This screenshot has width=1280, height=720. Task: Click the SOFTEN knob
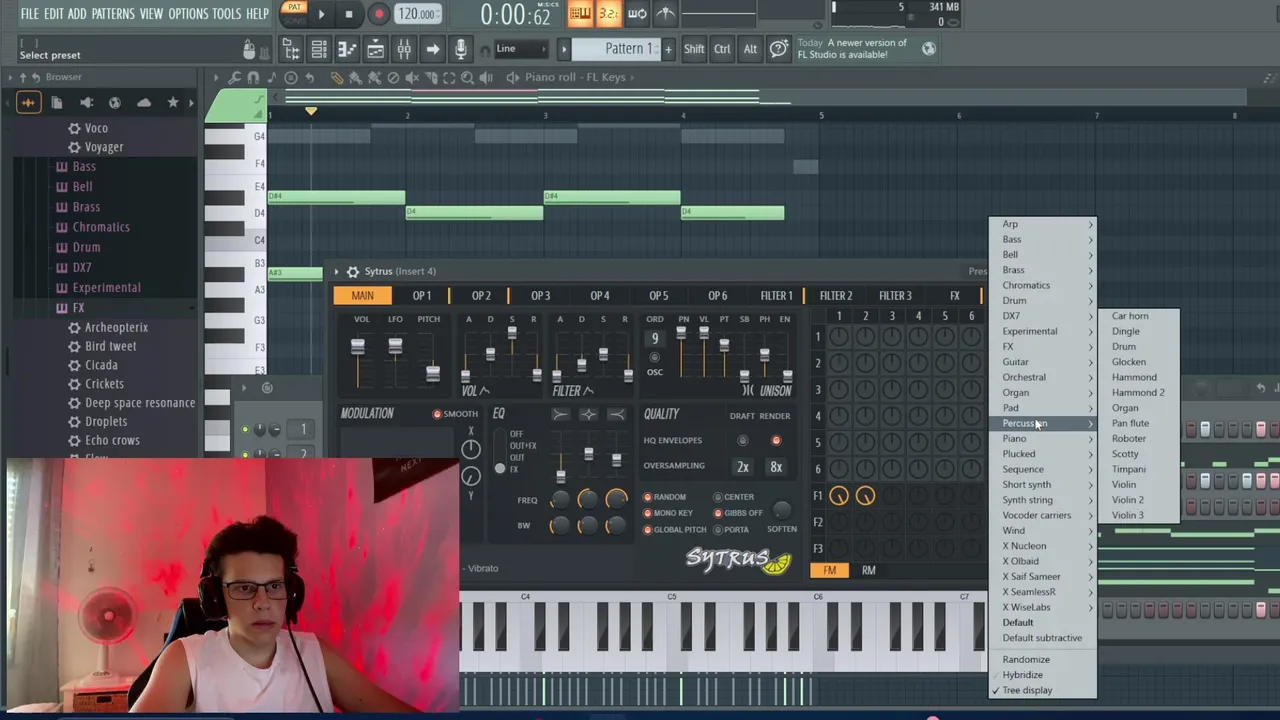point(782,512)
